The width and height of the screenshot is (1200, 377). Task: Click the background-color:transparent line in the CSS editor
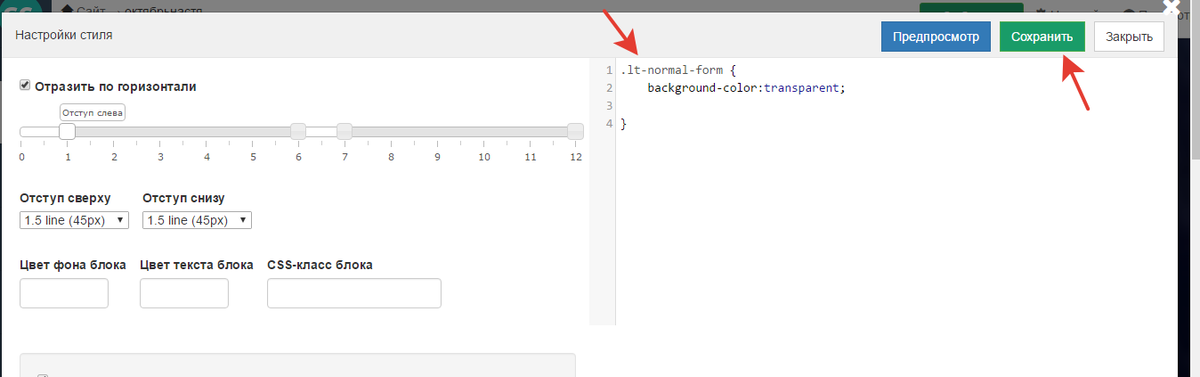[x=746, y=88]
